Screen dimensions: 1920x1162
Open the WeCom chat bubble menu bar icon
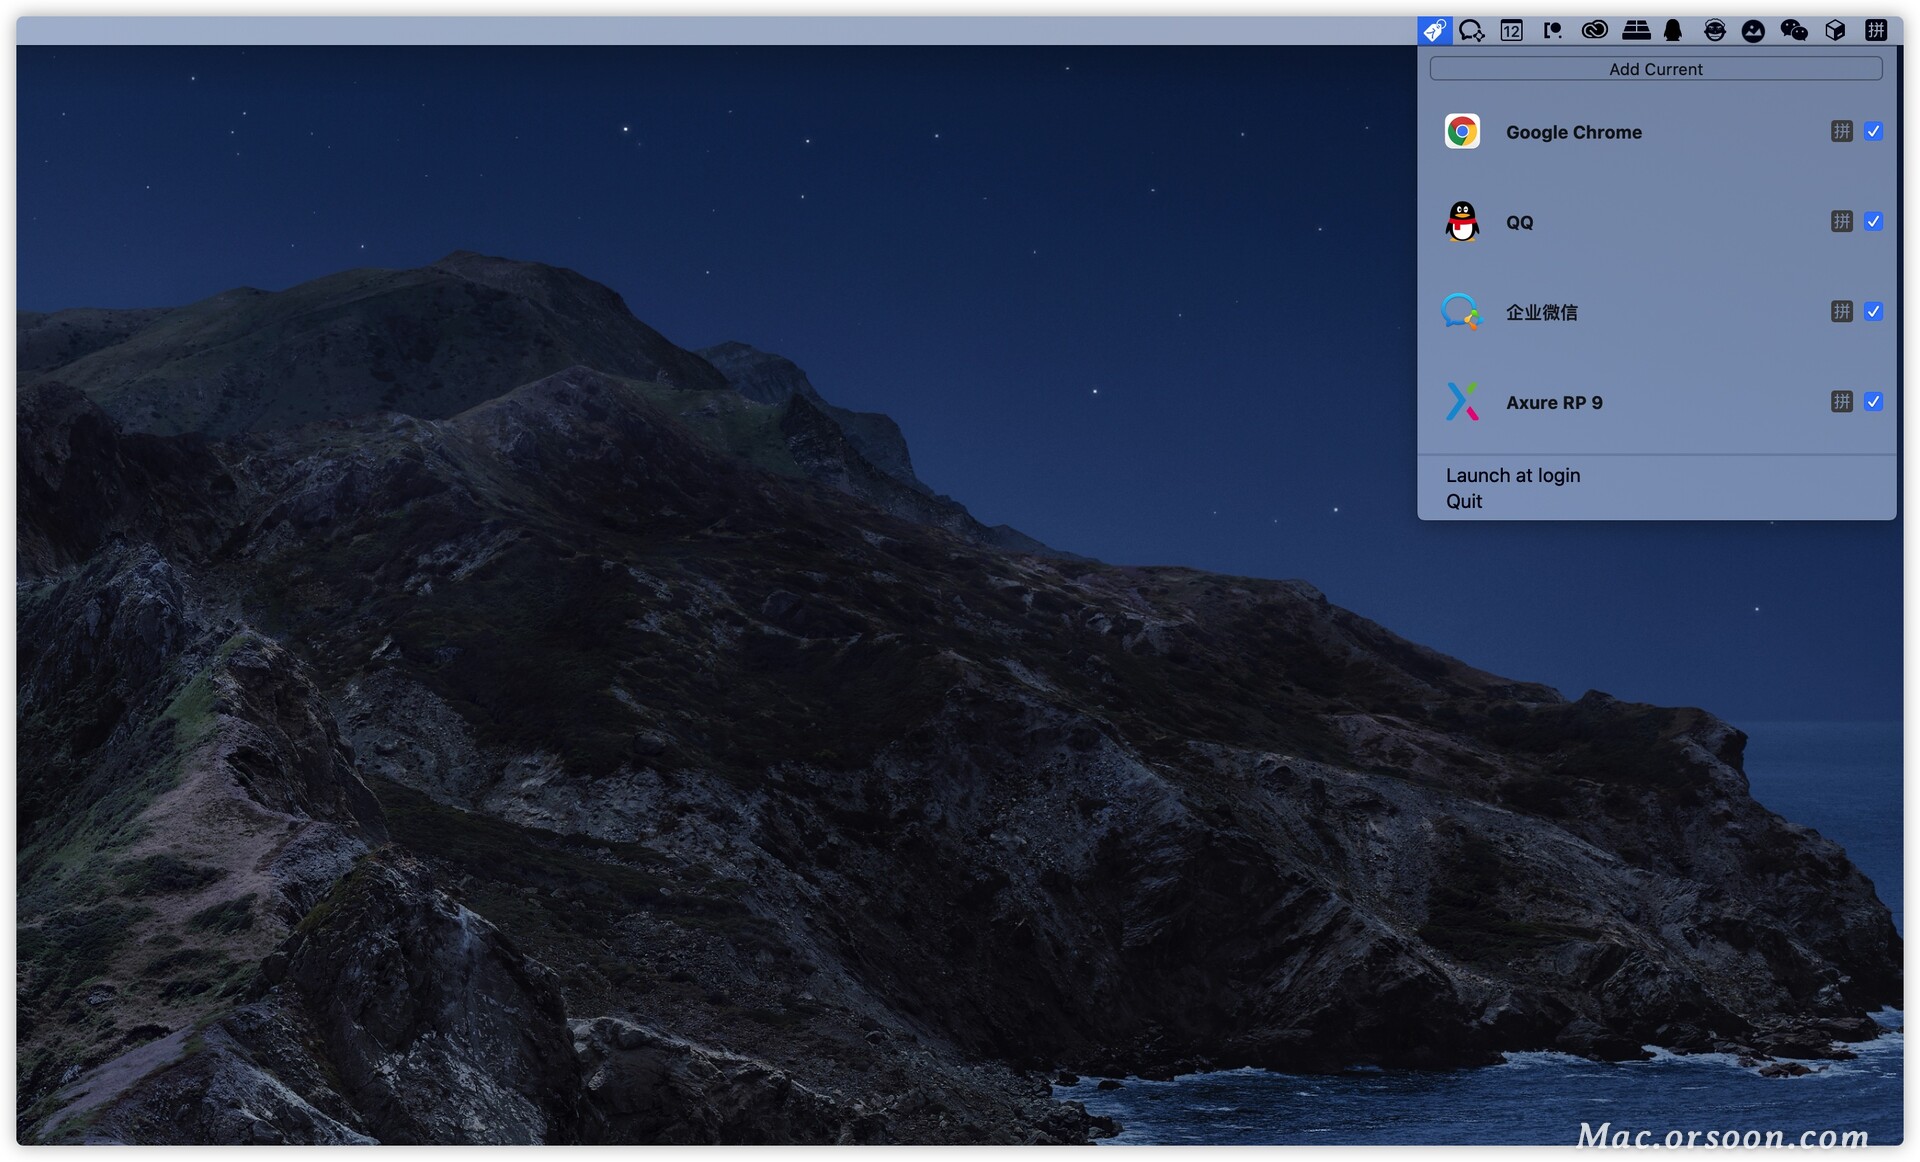point(1471,30)
